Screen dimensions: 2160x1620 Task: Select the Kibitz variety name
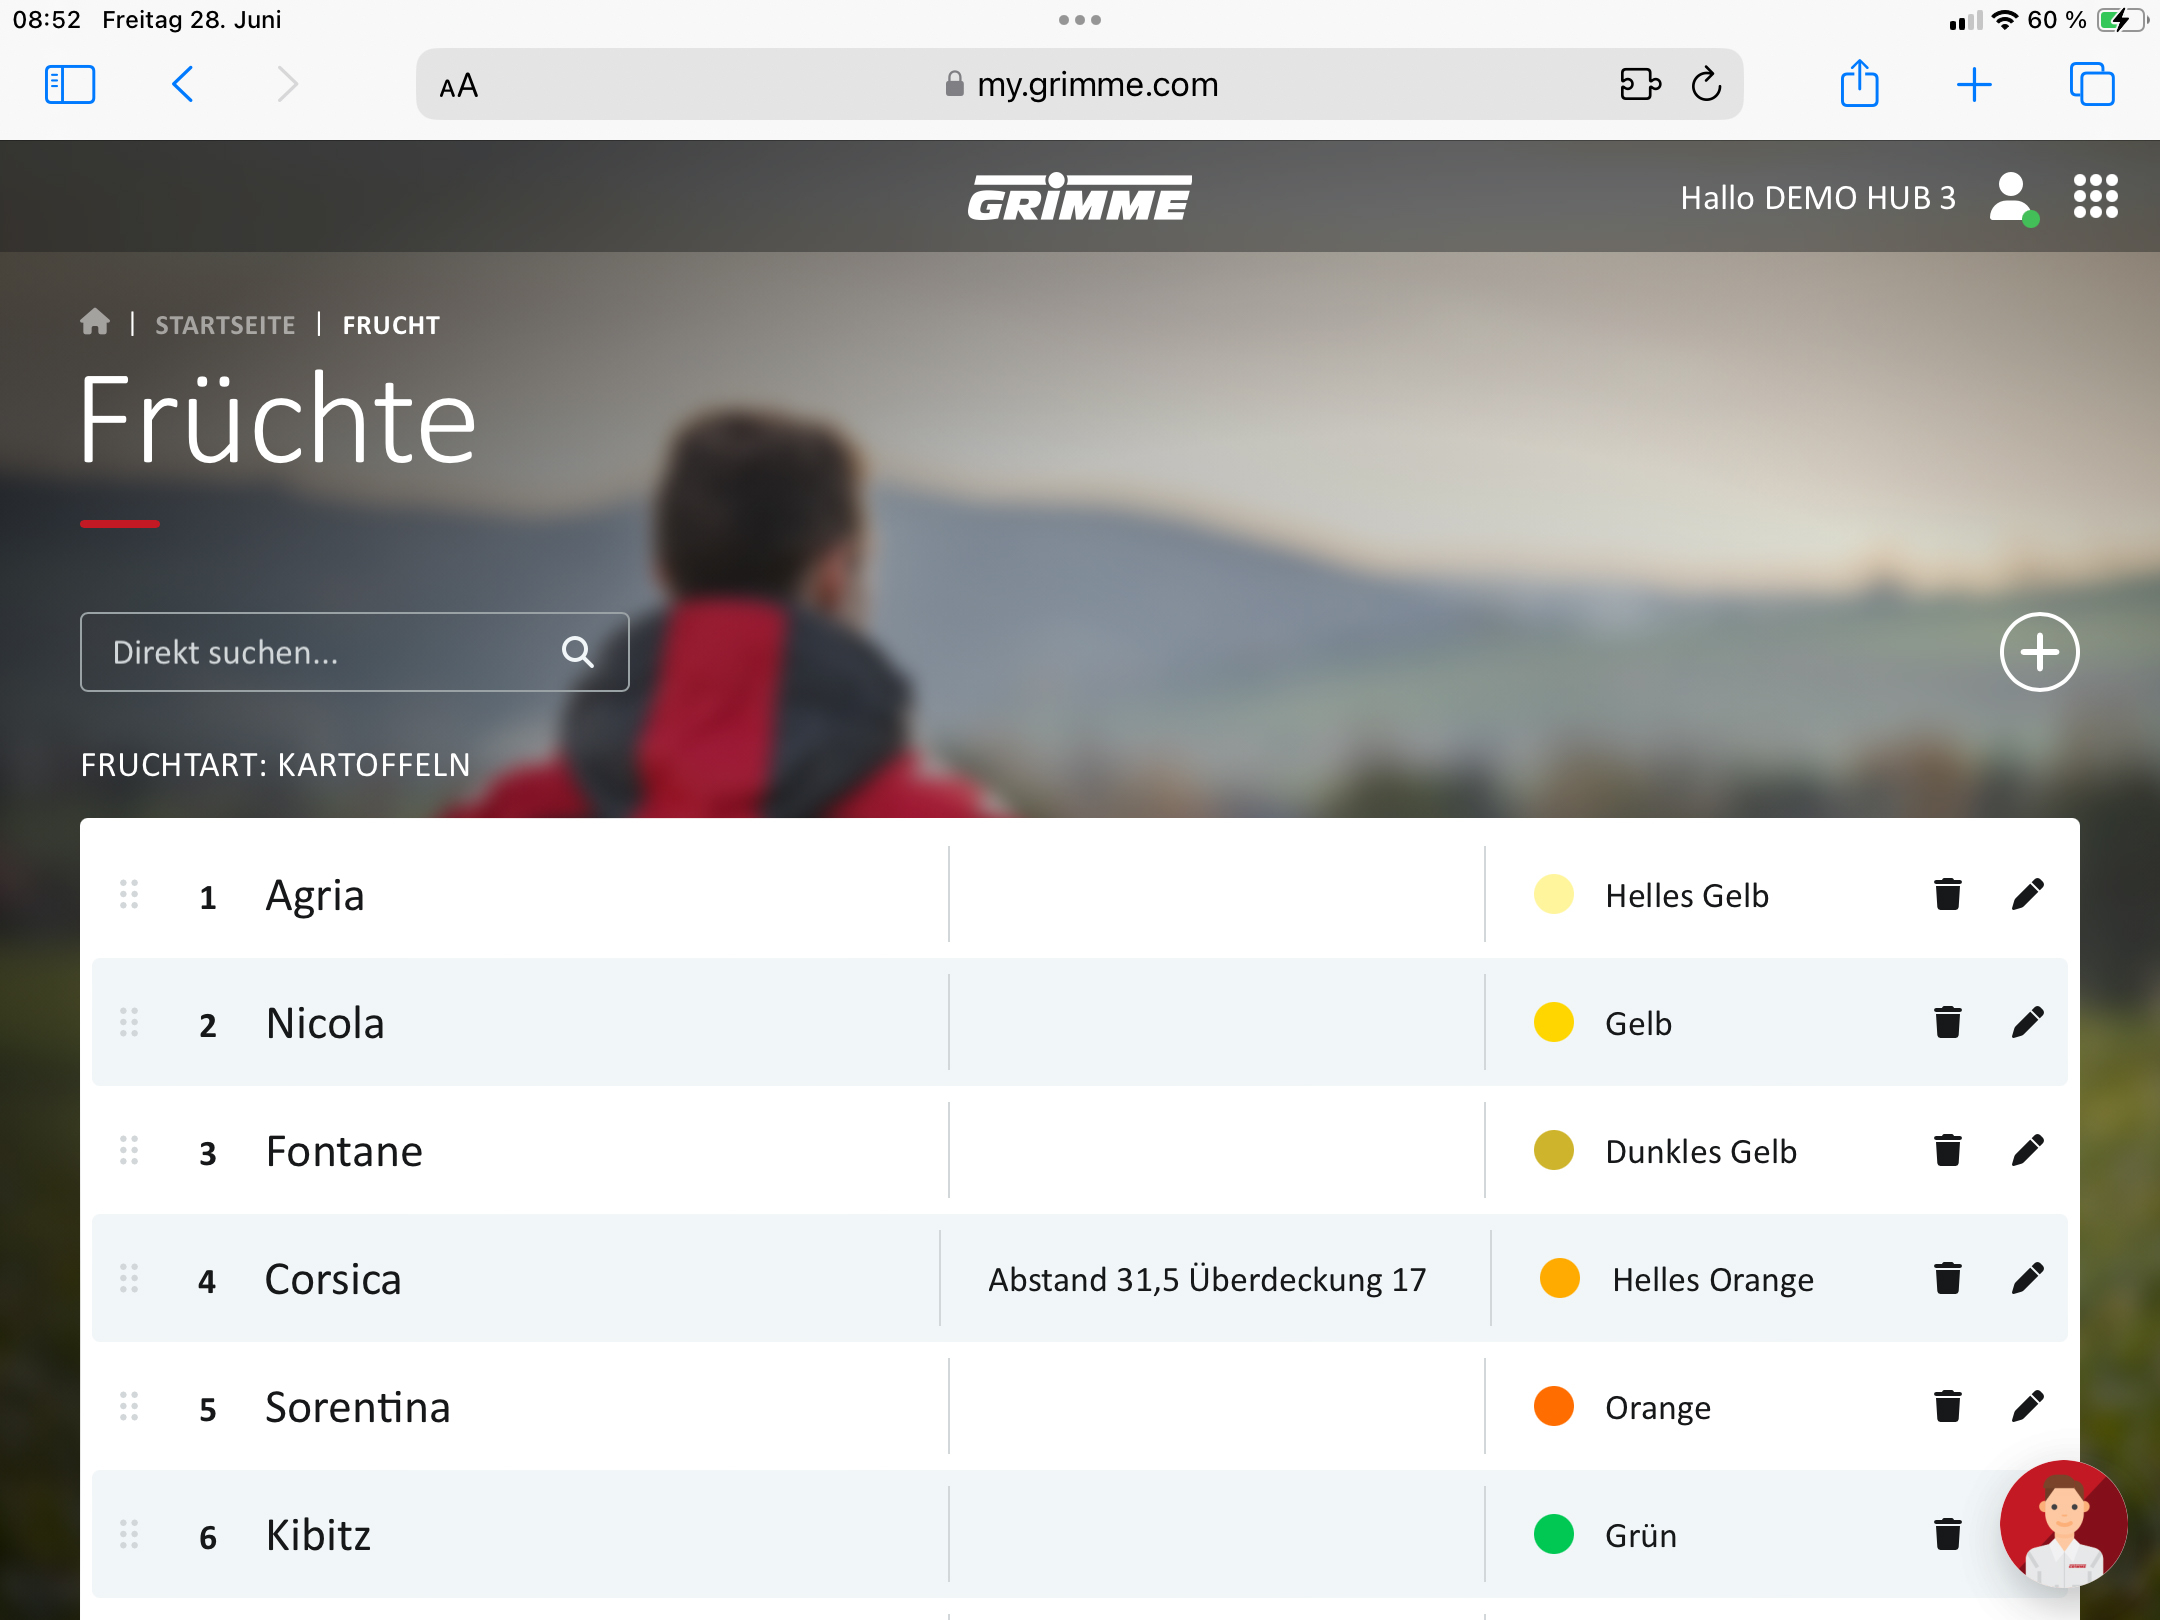point(318,1535)
